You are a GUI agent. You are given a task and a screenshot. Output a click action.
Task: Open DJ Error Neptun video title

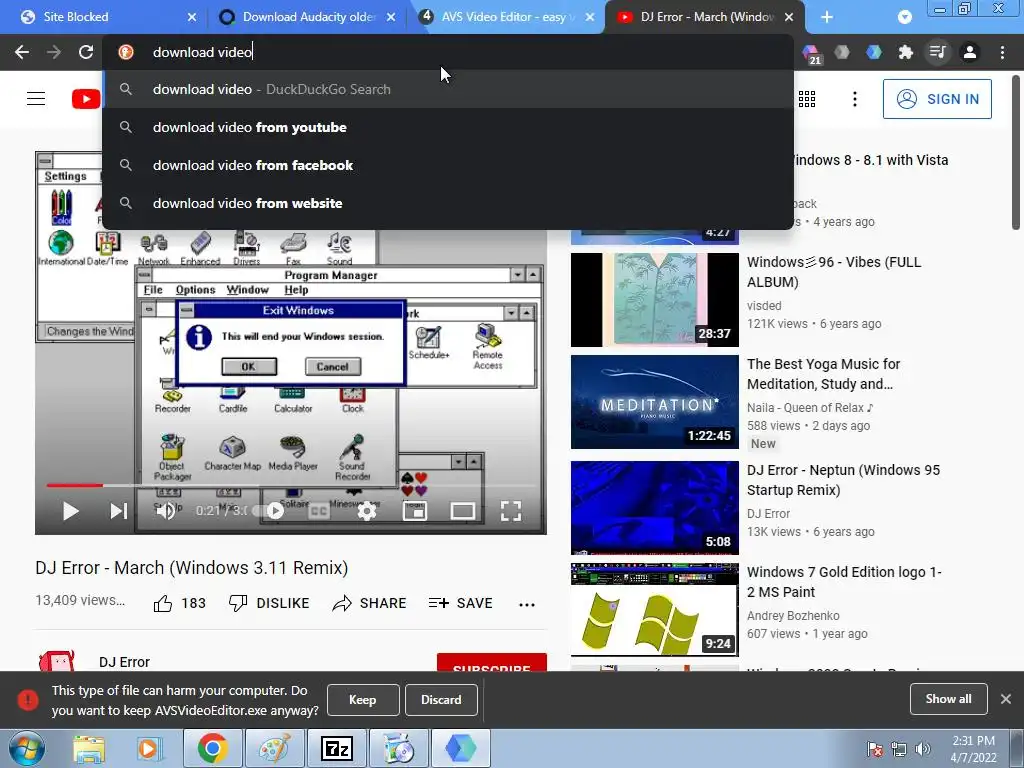[843, 480]
